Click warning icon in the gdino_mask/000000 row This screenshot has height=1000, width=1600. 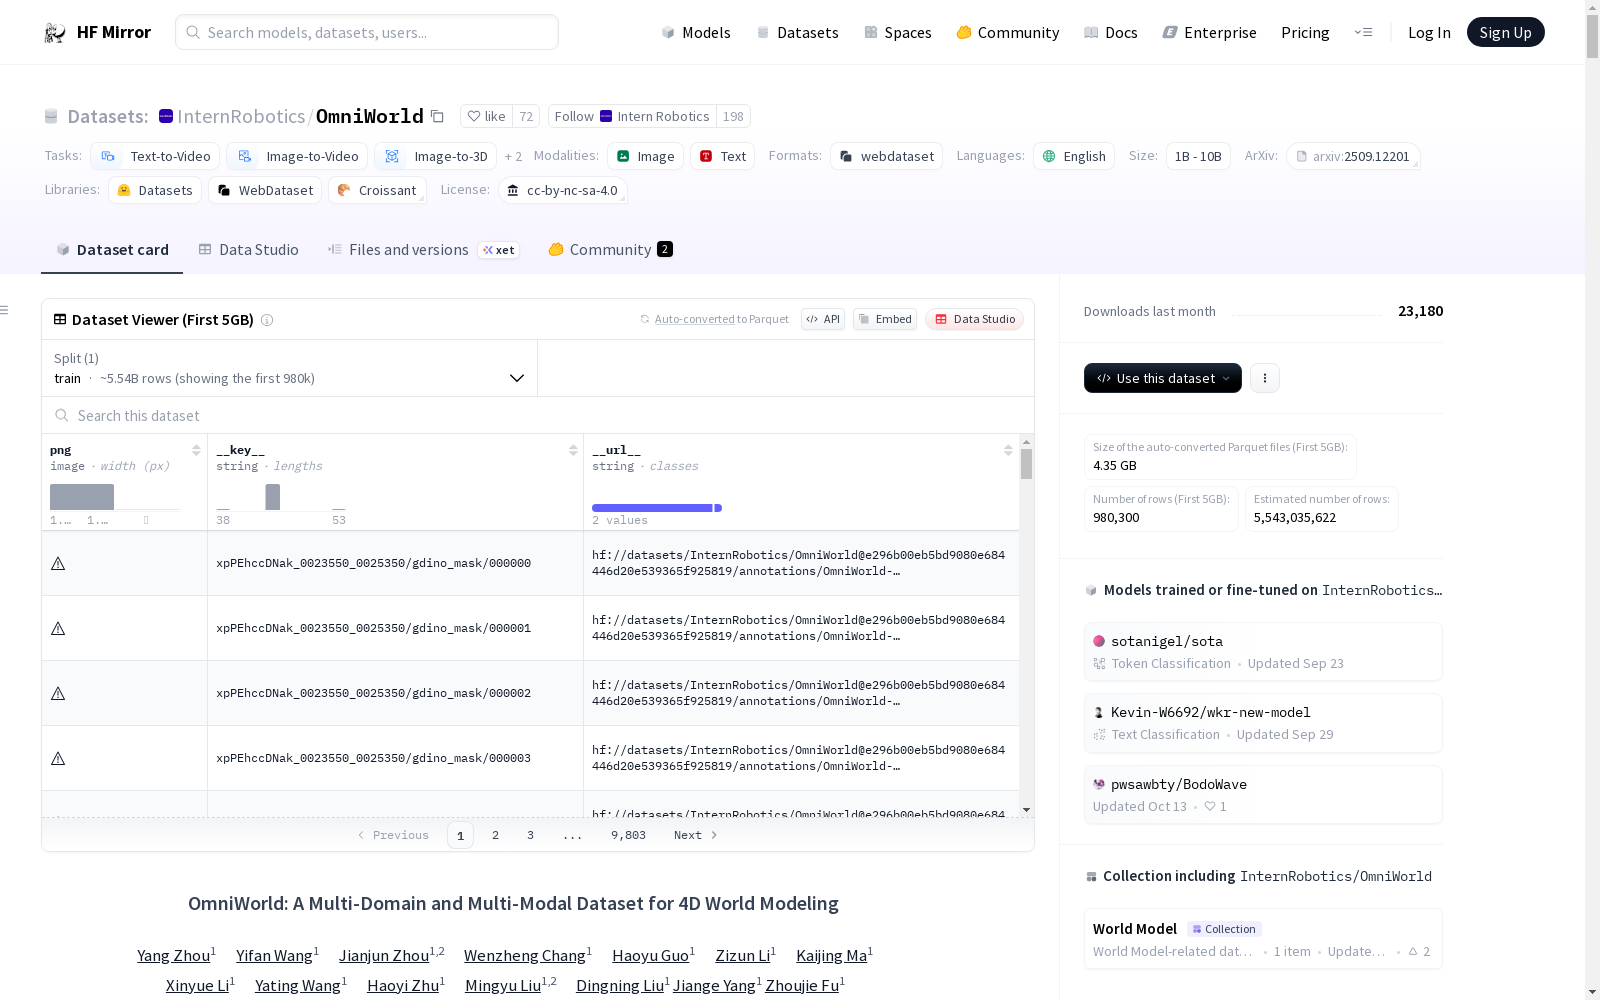point(58,563)
